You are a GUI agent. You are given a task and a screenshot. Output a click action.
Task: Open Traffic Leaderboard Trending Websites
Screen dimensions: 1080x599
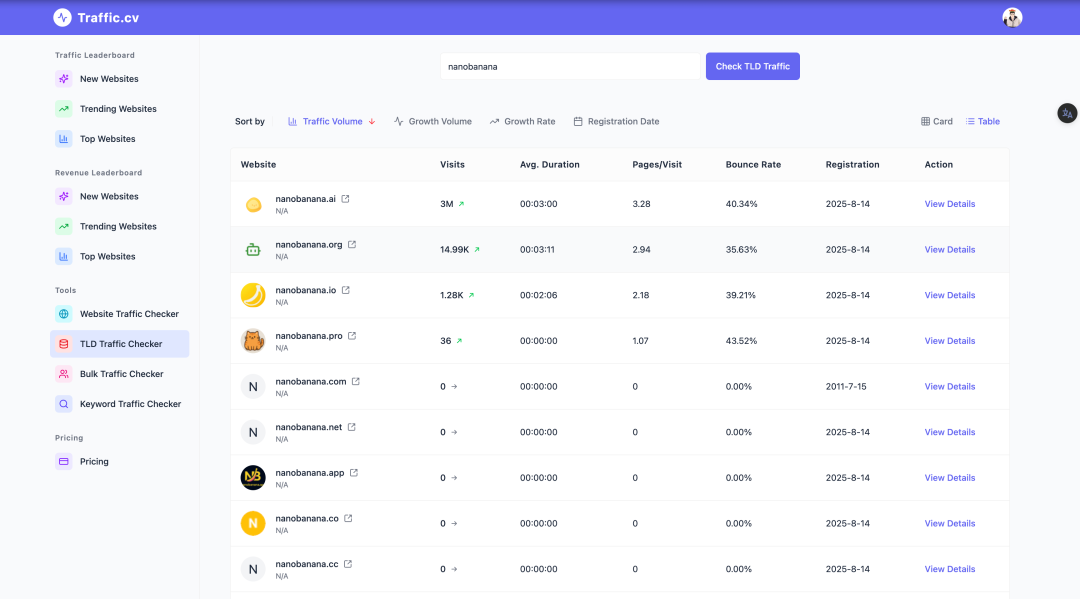click(x=119, y=109)
